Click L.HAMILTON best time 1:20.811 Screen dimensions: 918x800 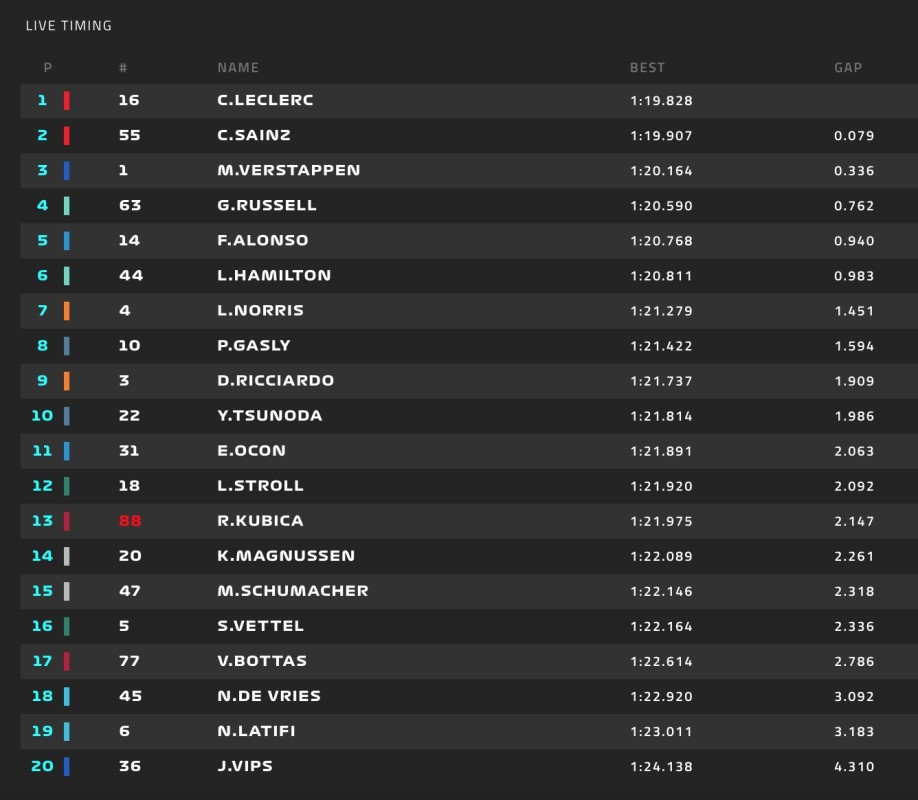click(661, 276)
